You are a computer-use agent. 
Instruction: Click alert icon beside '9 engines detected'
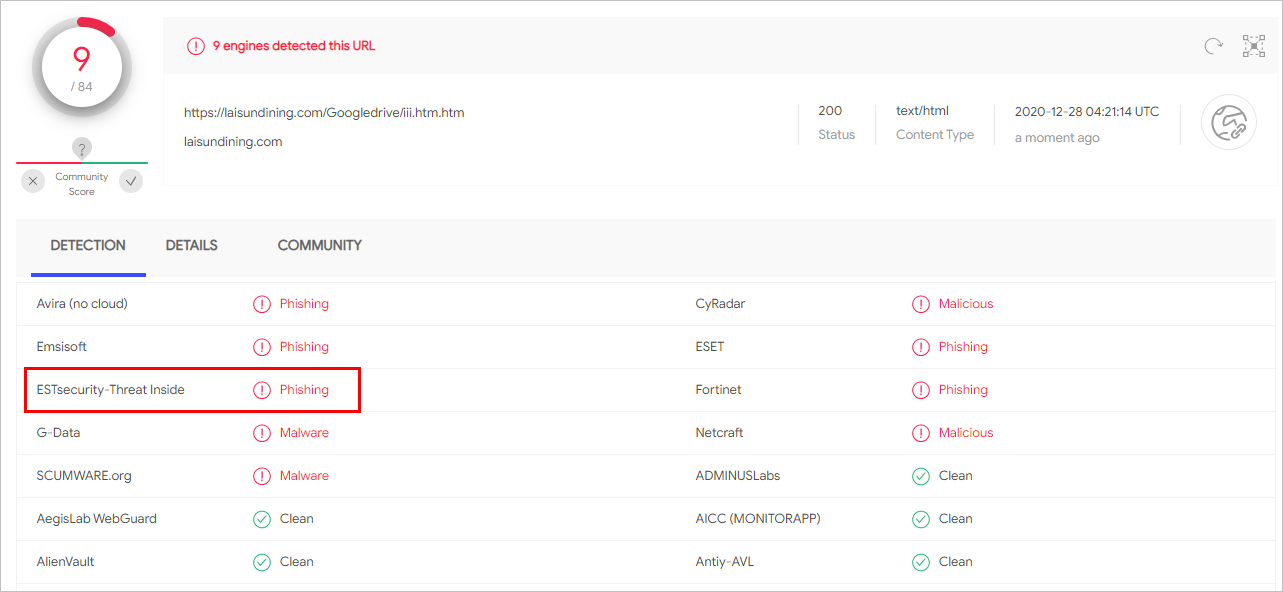click(x=196, y=46)
